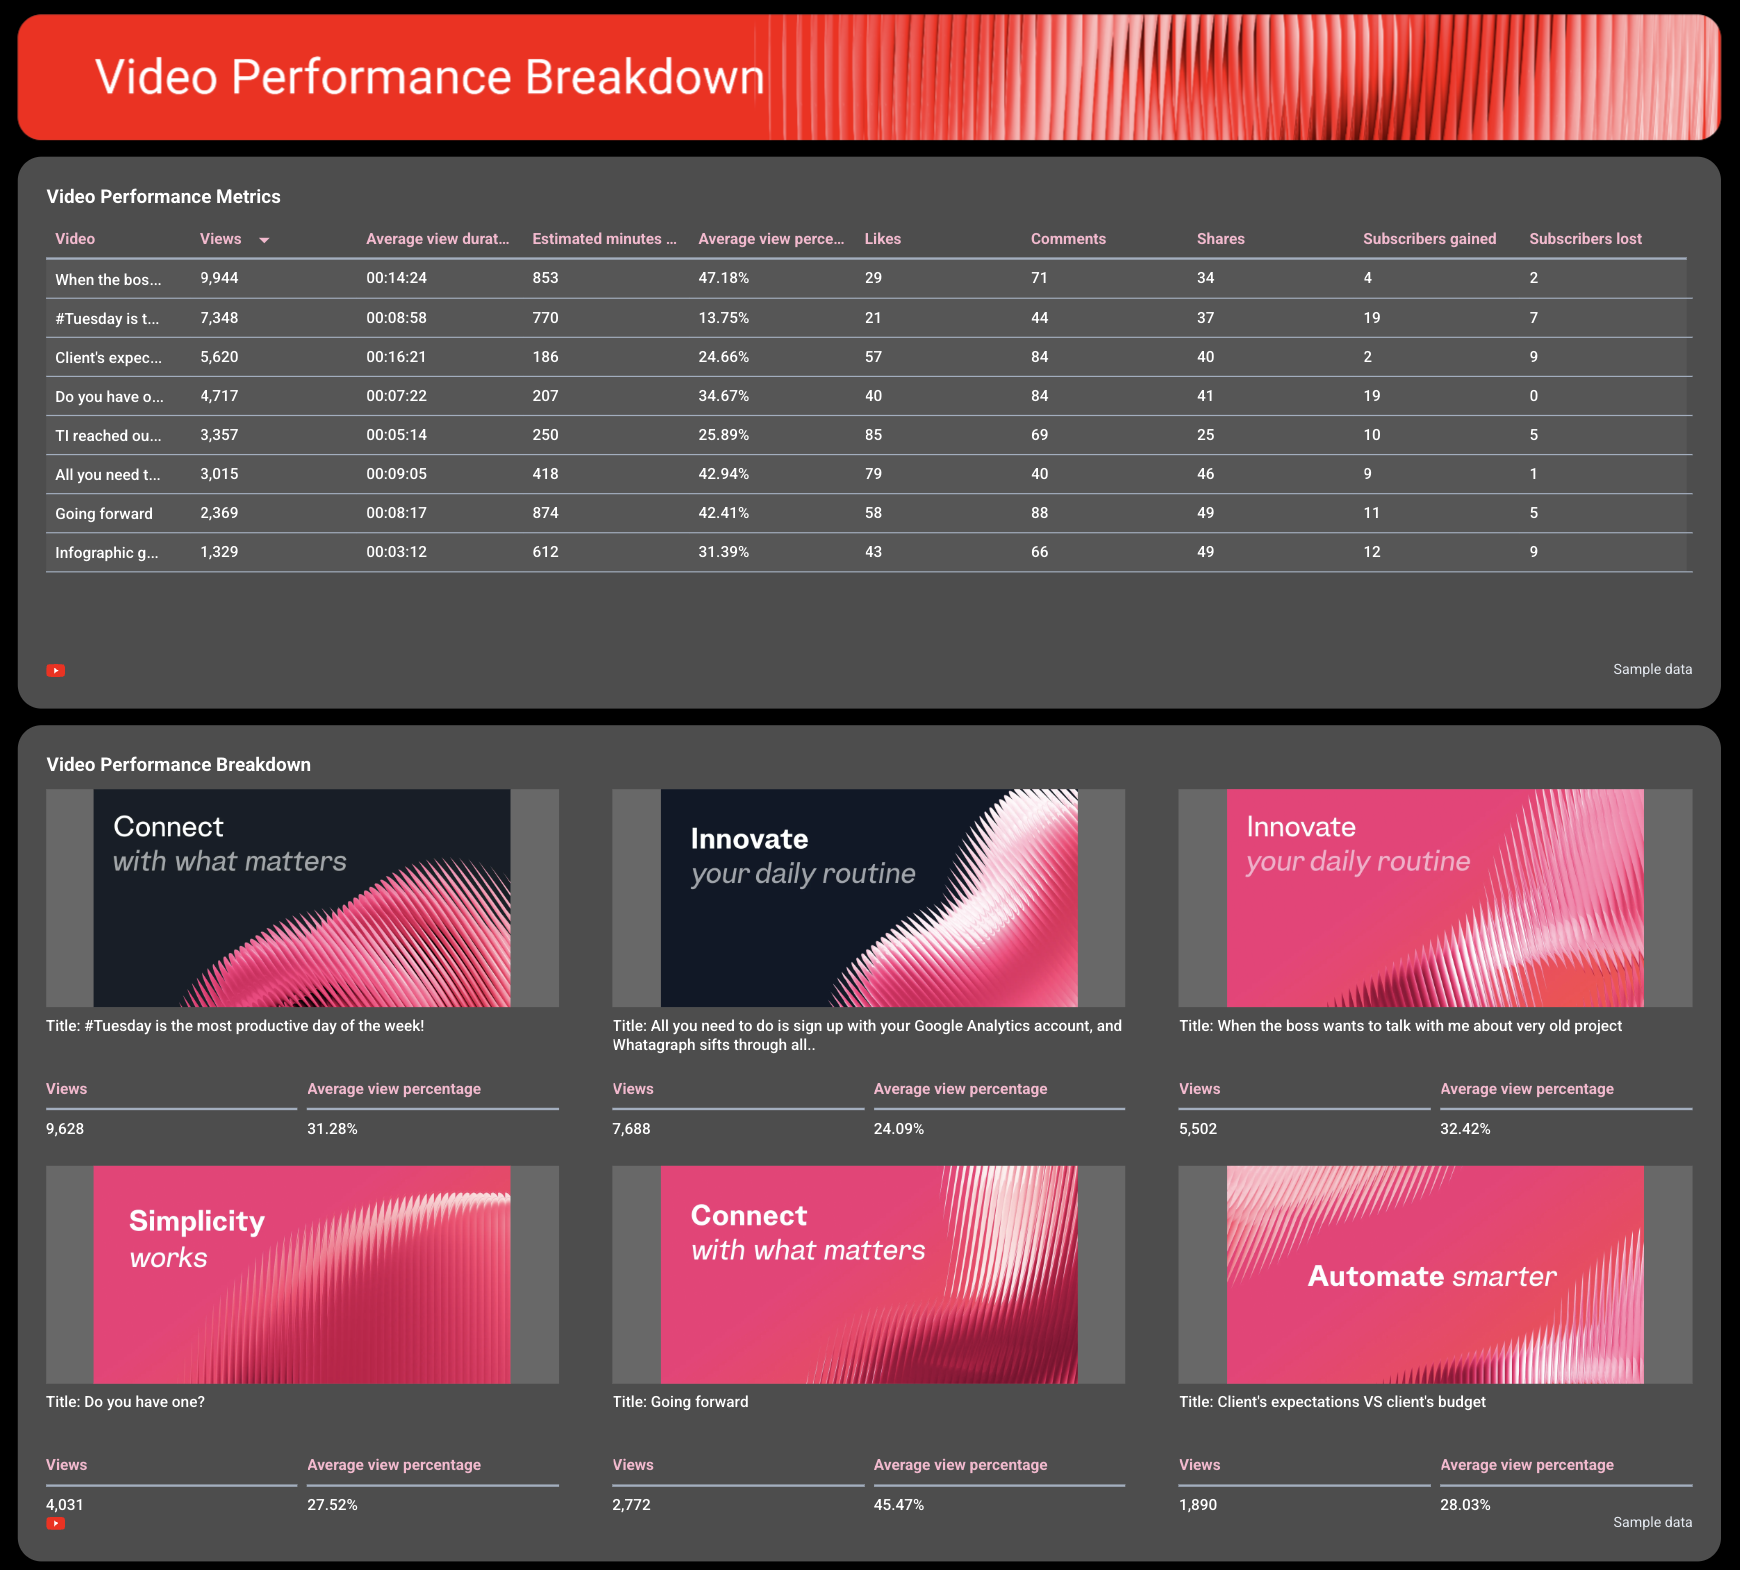Sort by Subscribers lost column
The image size is (1740, 1570).
[1585, 239]
